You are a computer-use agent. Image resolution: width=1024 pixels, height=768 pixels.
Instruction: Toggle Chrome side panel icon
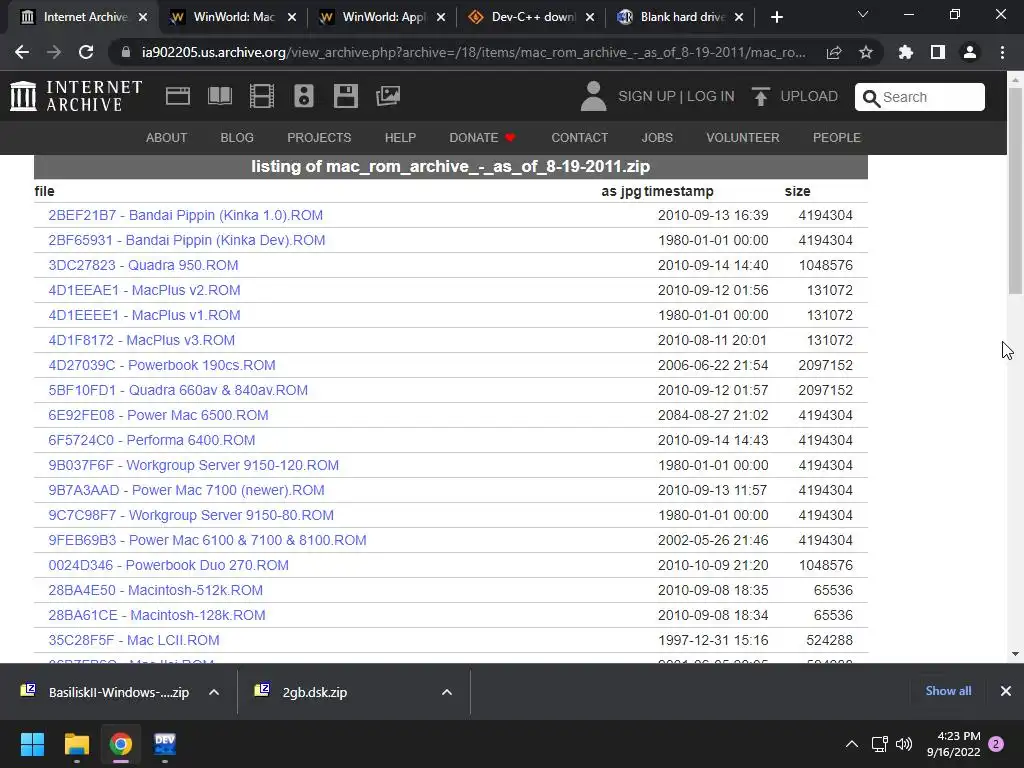[x=938, y=52]
